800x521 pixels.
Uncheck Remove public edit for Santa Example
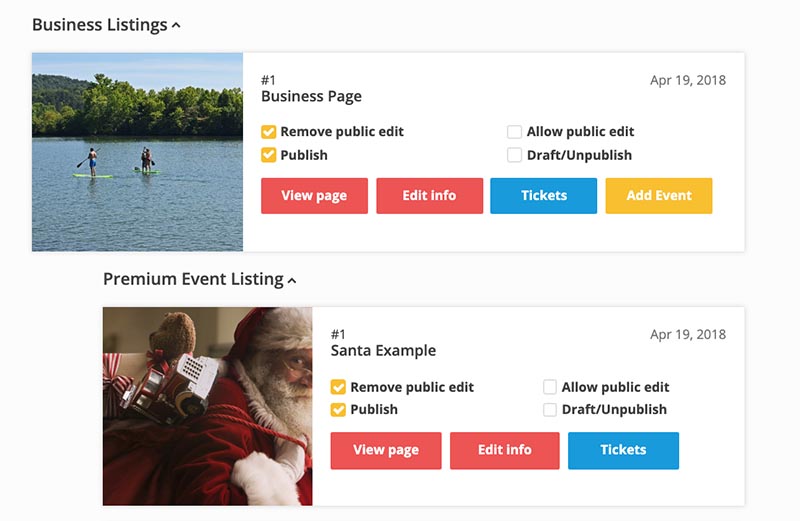(338, 387)
